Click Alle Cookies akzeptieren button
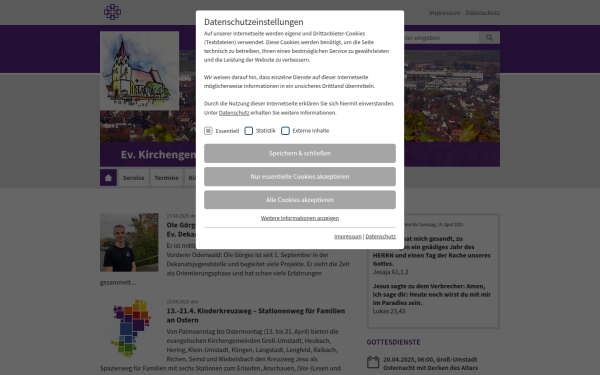 point(300,200)
